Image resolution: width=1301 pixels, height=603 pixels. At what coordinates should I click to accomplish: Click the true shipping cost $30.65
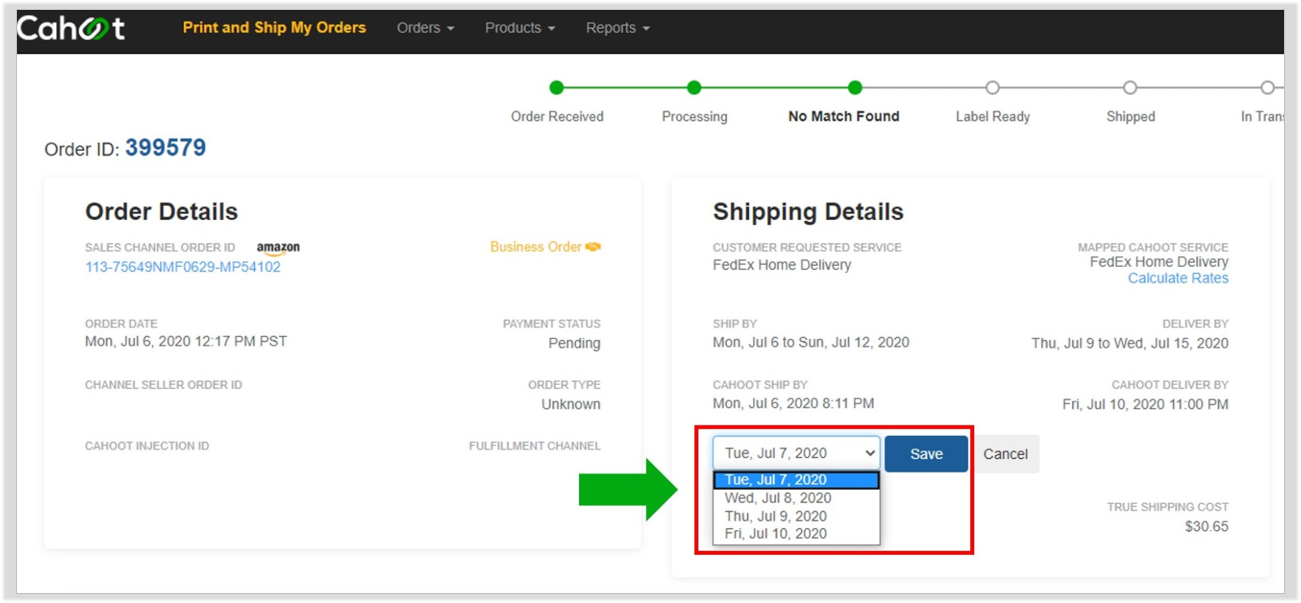(x=1207, y=526)
